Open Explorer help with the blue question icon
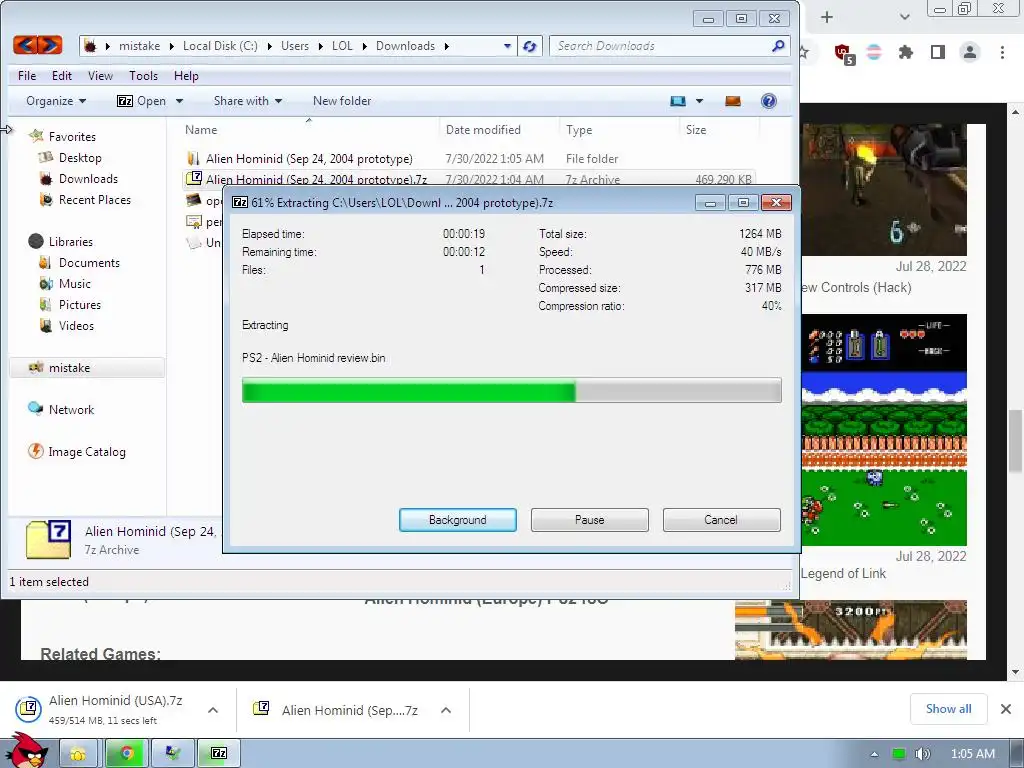Viewport: 1024px width, 768px height. coord(769,101)
